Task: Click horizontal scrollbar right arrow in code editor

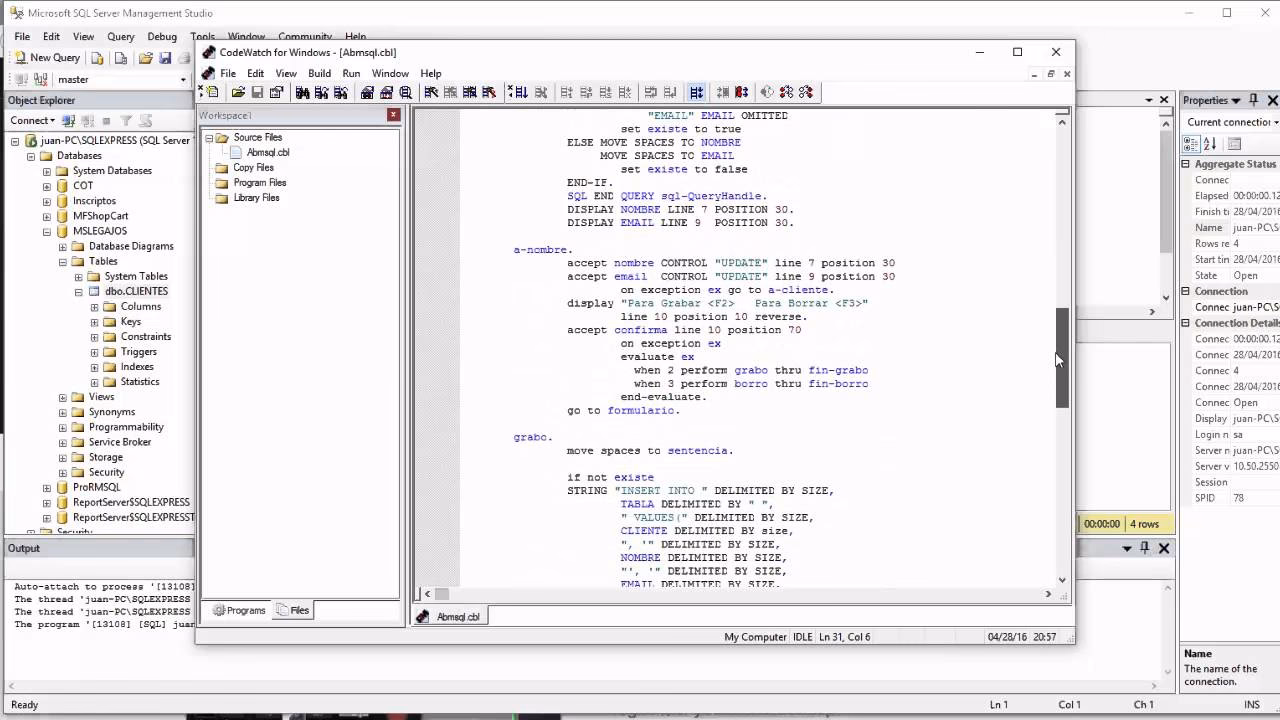Action: 1048,594
